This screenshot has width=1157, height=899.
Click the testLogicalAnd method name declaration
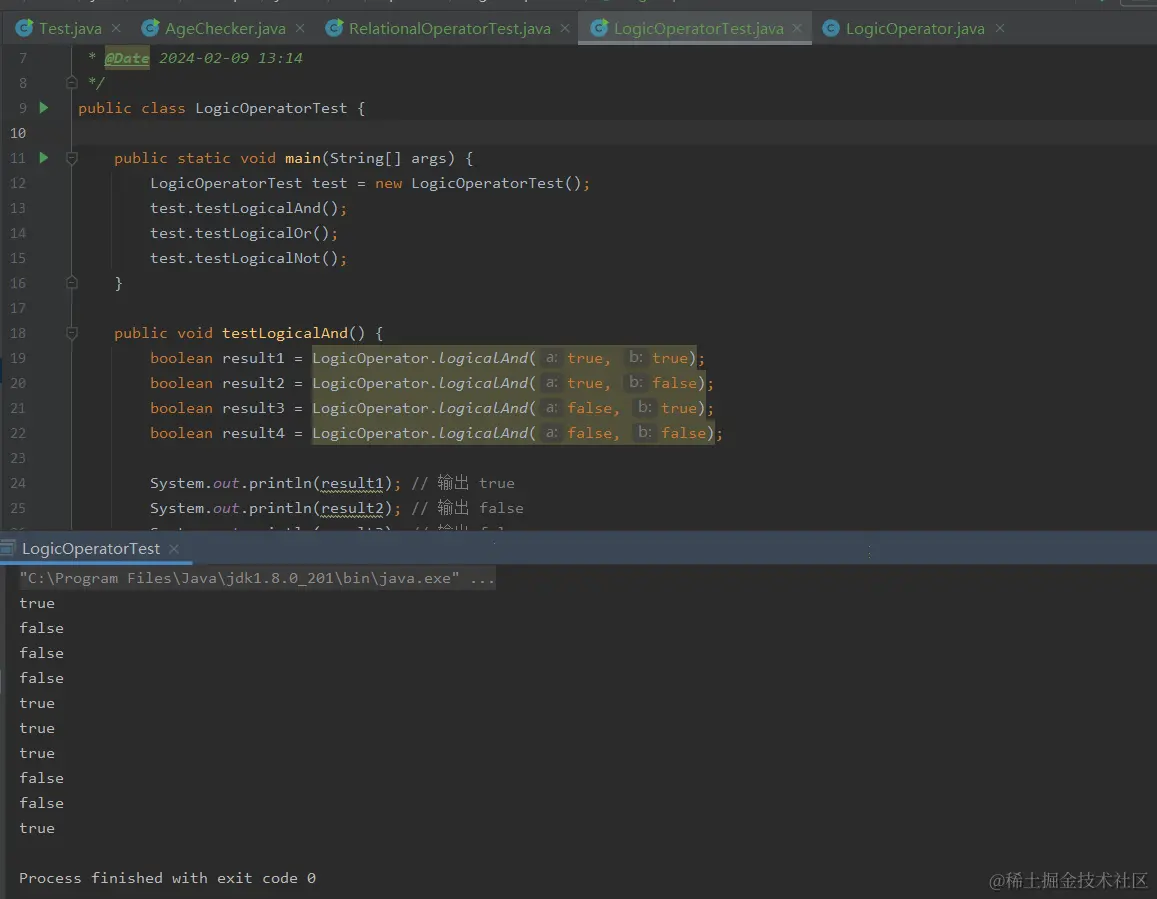(285, 333)
